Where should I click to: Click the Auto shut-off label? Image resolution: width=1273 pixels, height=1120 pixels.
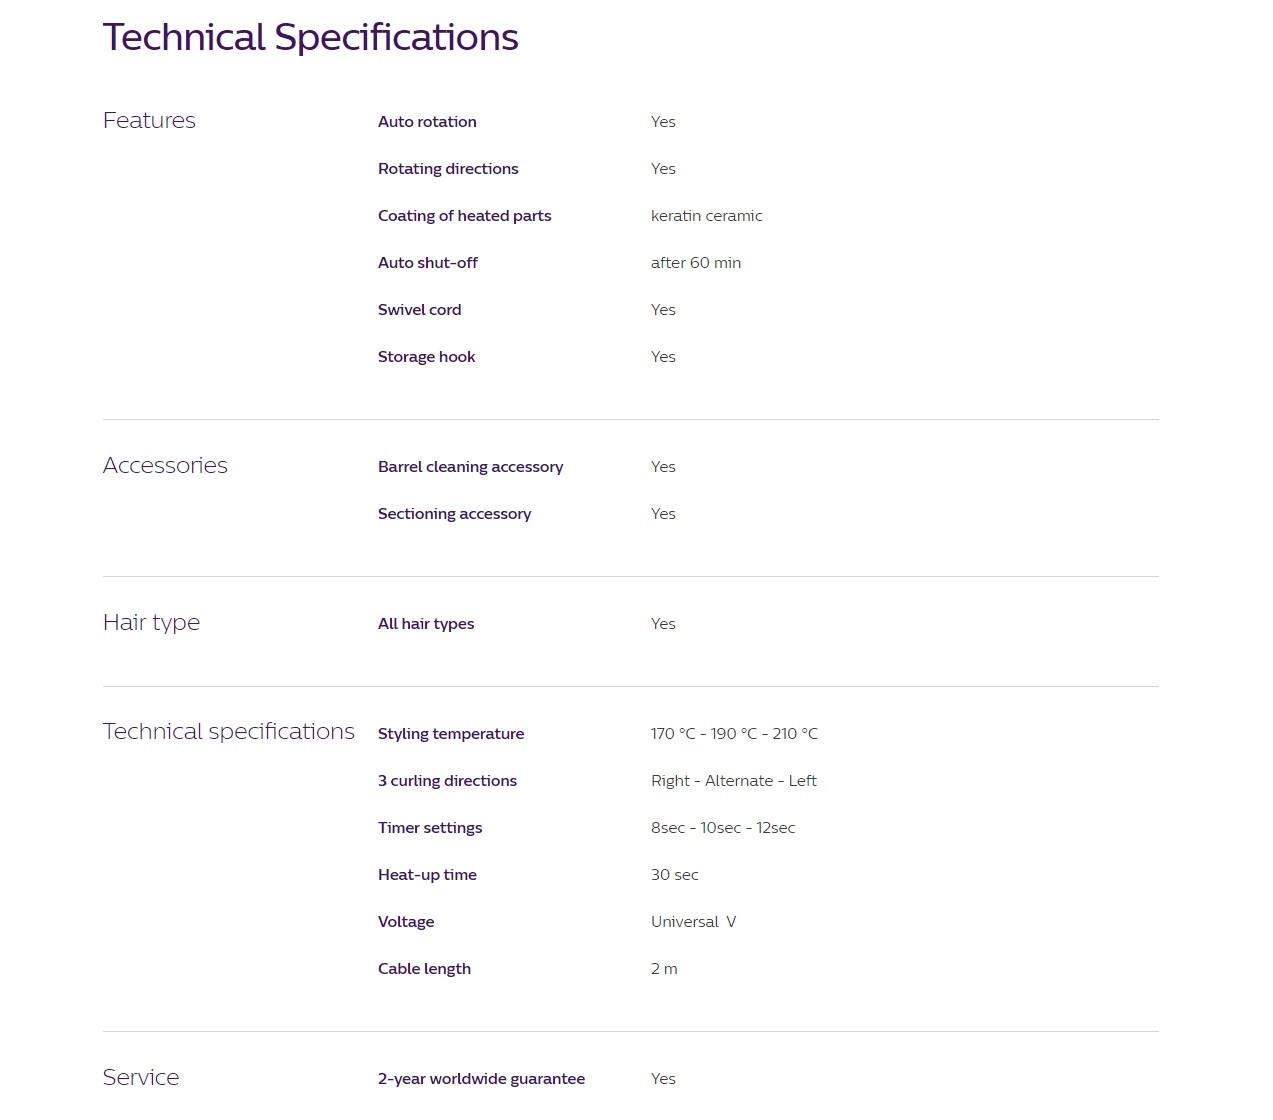428,263
